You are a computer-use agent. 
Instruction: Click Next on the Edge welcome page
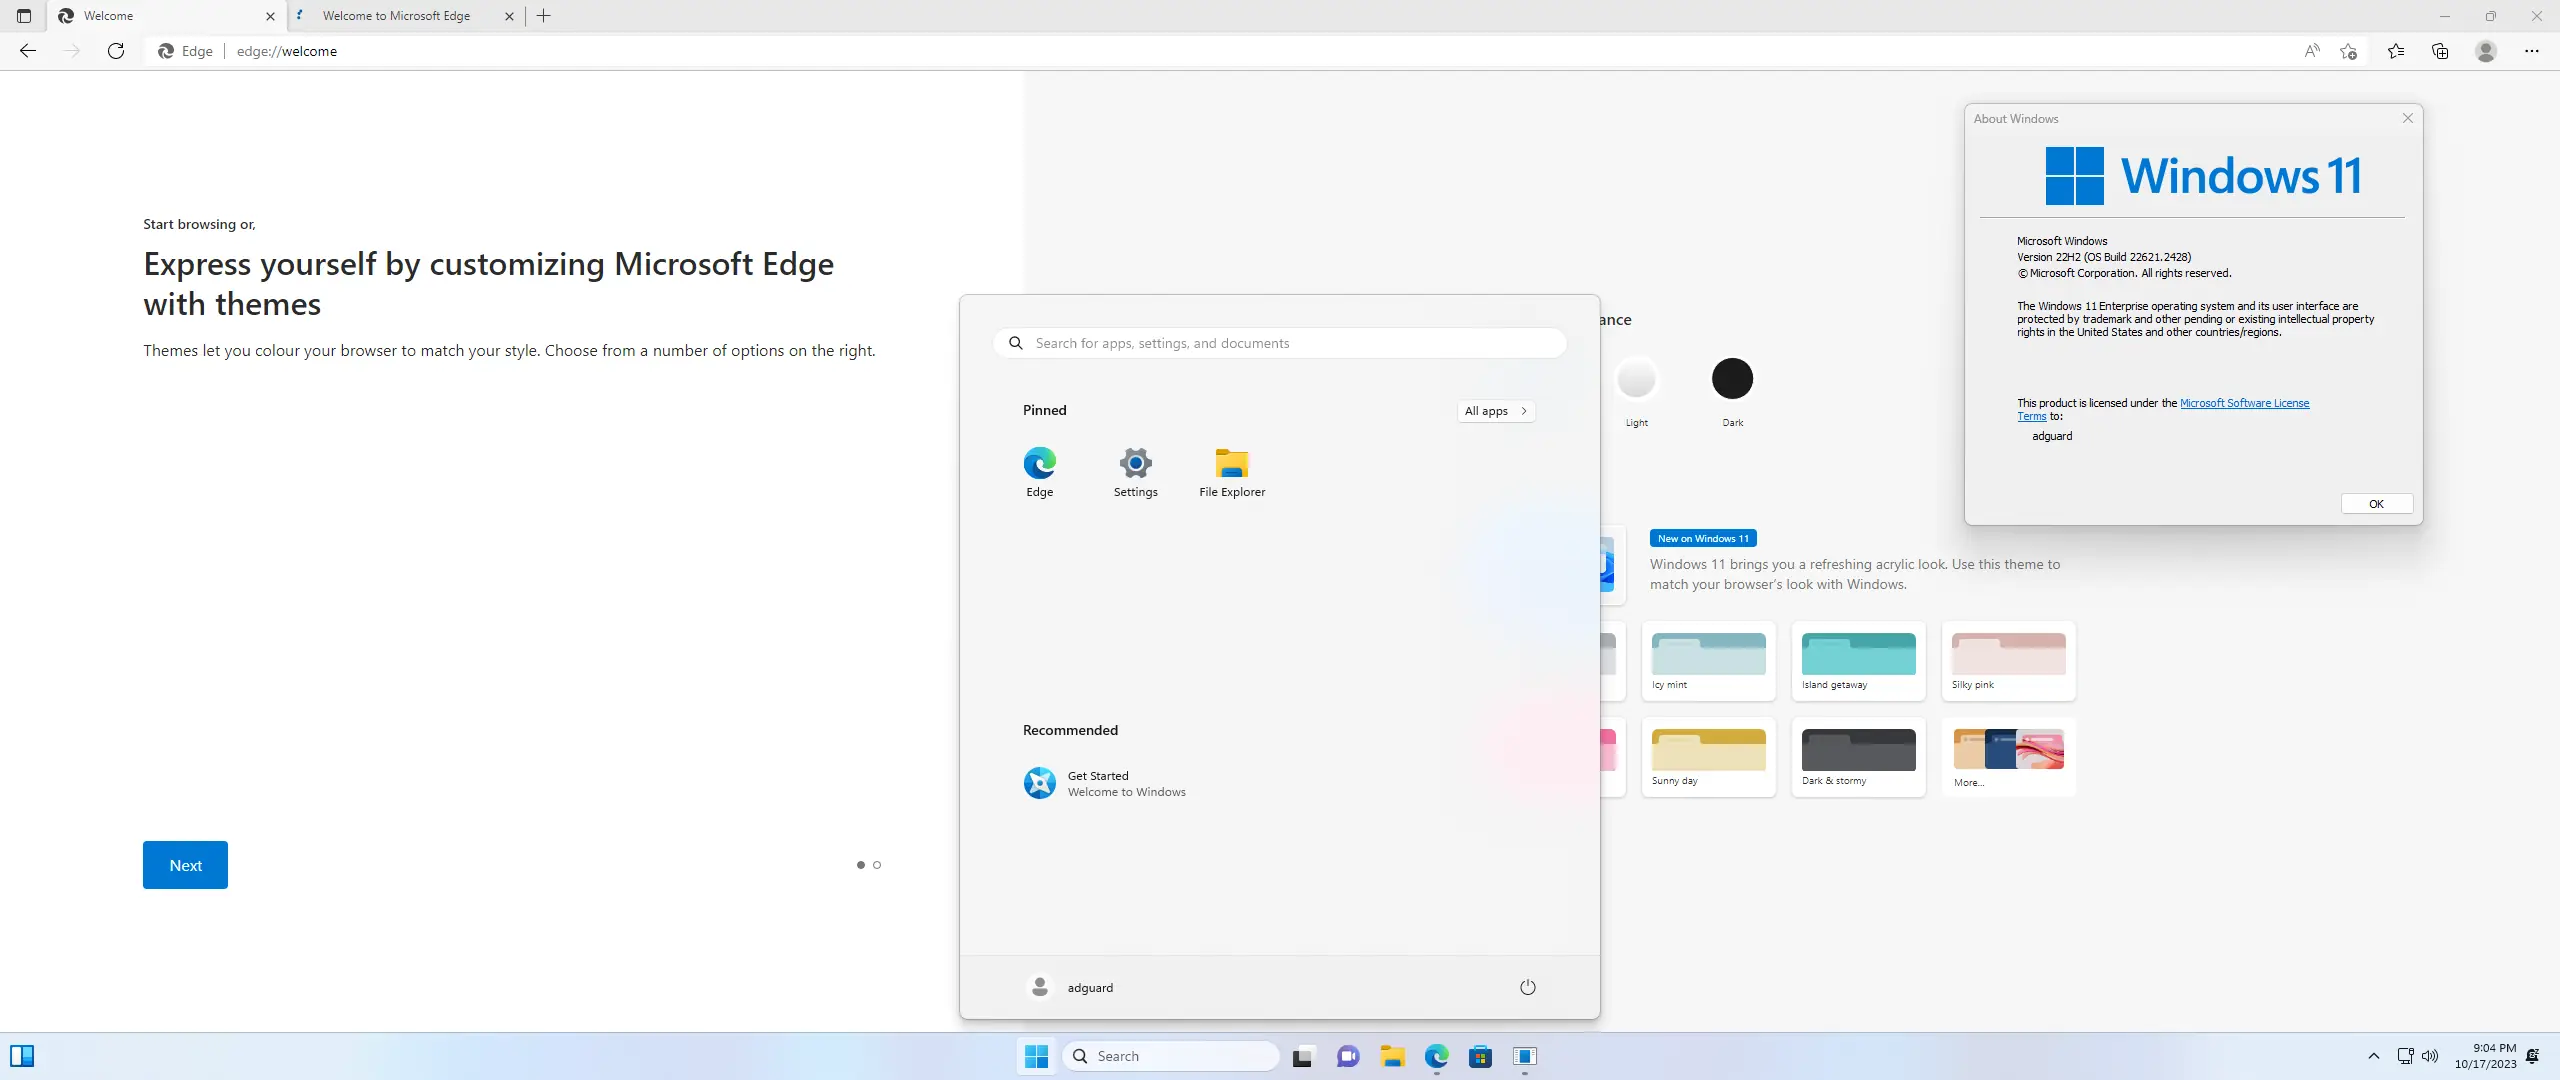pyautogui.click(x=185, y=864)
